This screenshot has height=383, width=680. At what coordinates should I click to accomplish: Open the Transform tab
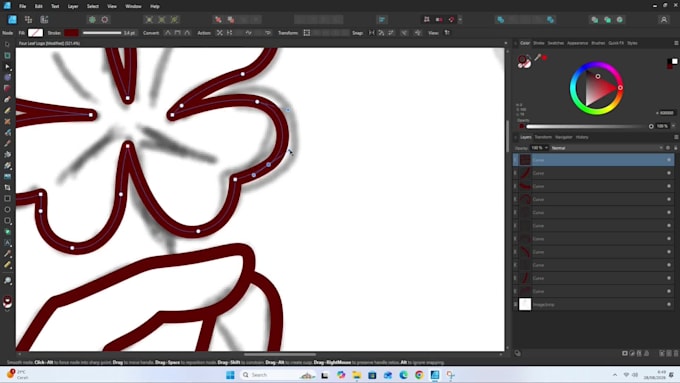pos(543,137)
